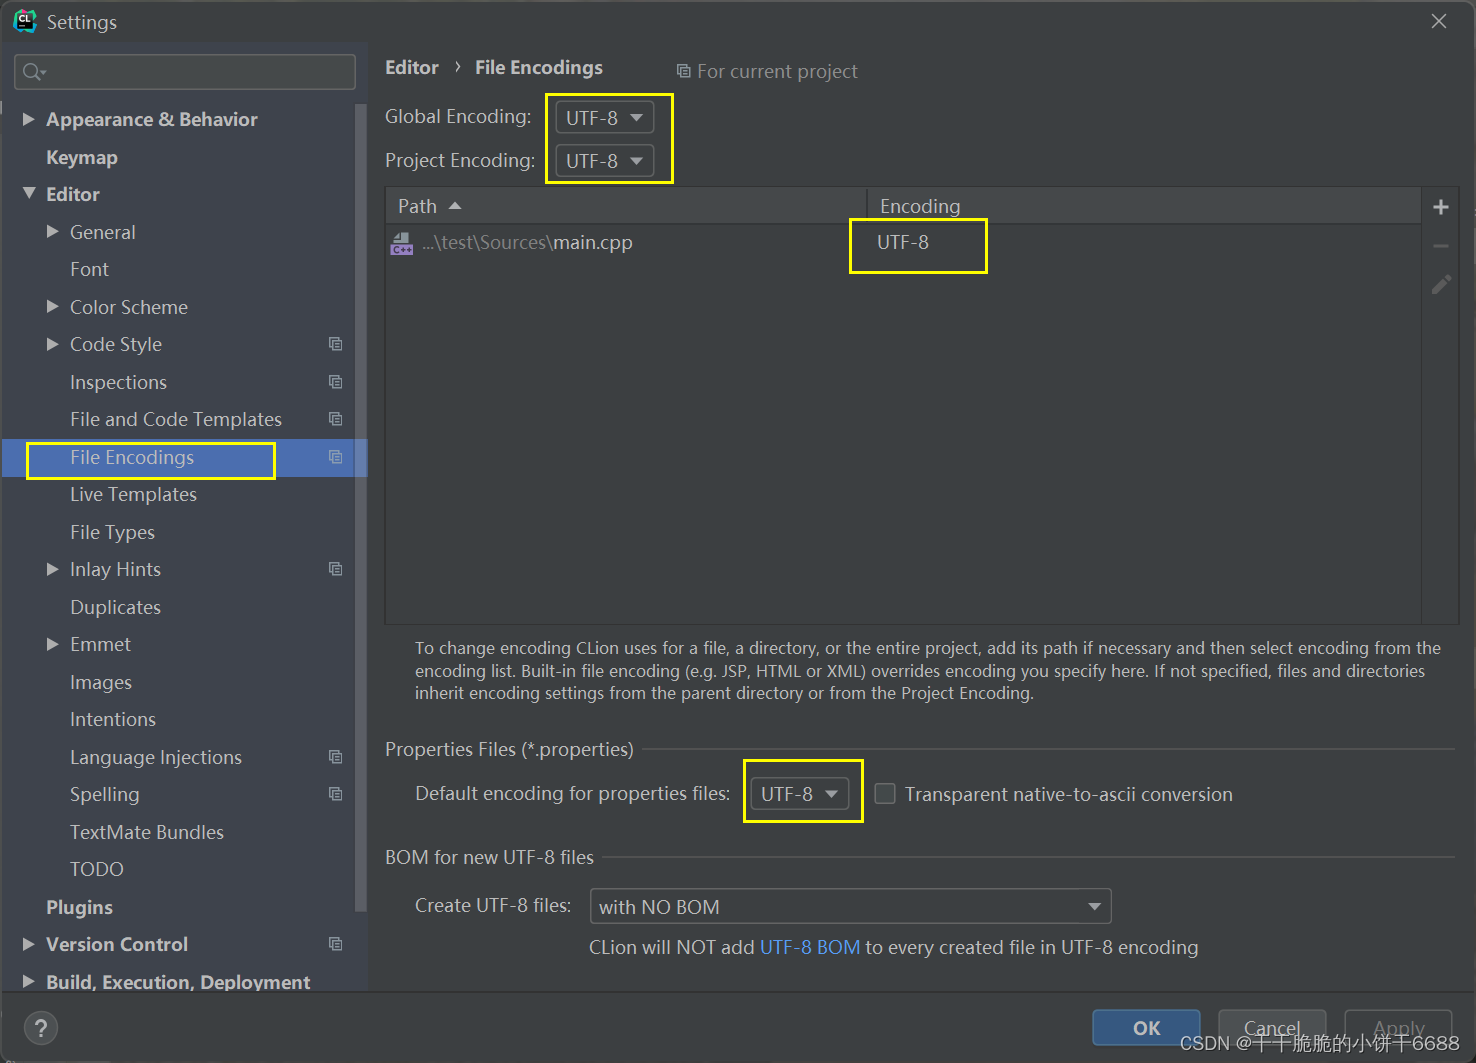Open TextMate Bundles settings page

point(147,832)
